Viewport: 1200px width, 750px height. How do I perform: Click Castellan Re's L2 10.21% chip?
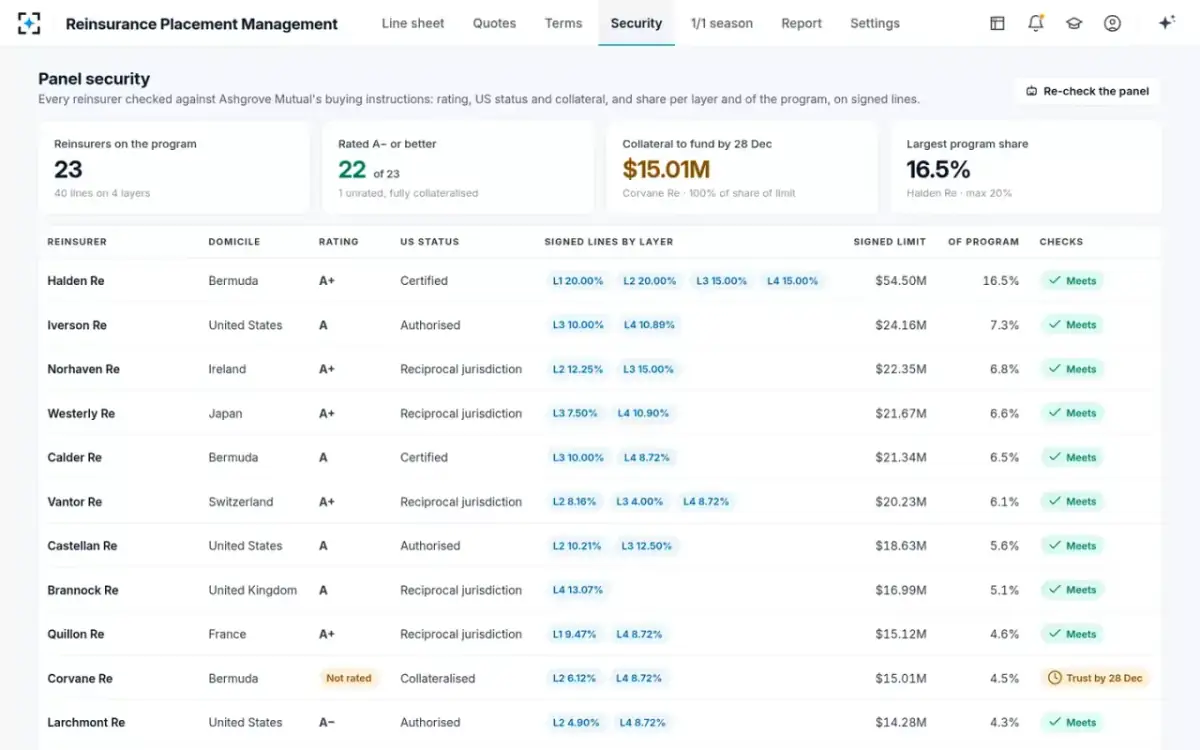pos(577,546)
